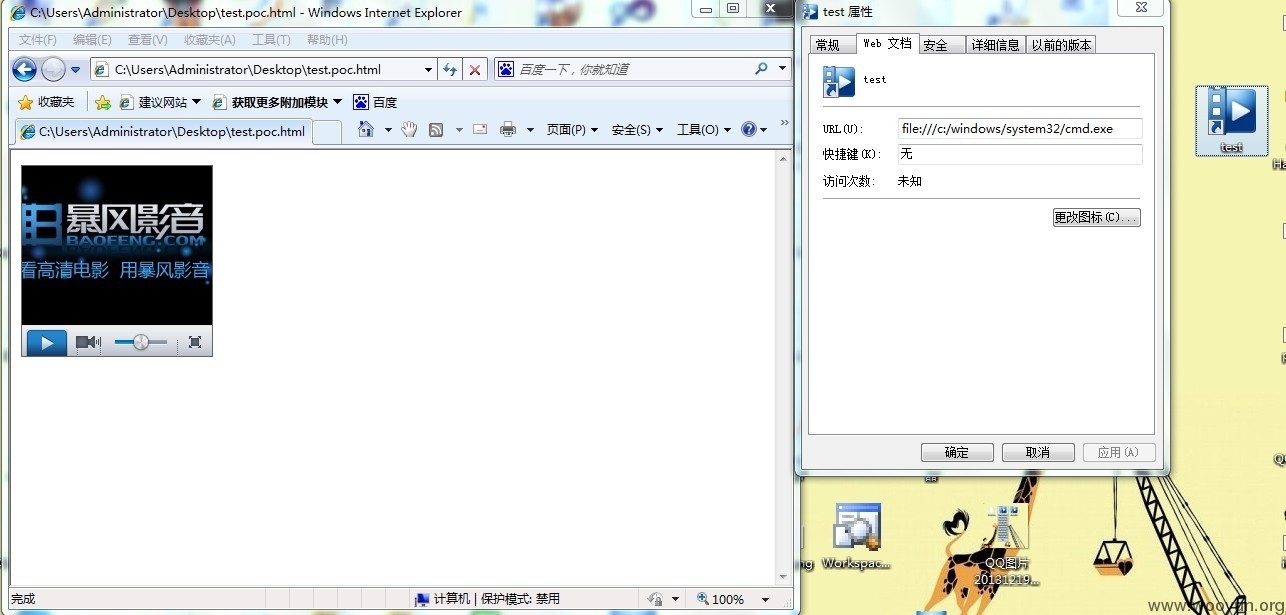Open the 页面(P) command bar menu
The height and width of the screenshot is (615, 1286).
572,130
